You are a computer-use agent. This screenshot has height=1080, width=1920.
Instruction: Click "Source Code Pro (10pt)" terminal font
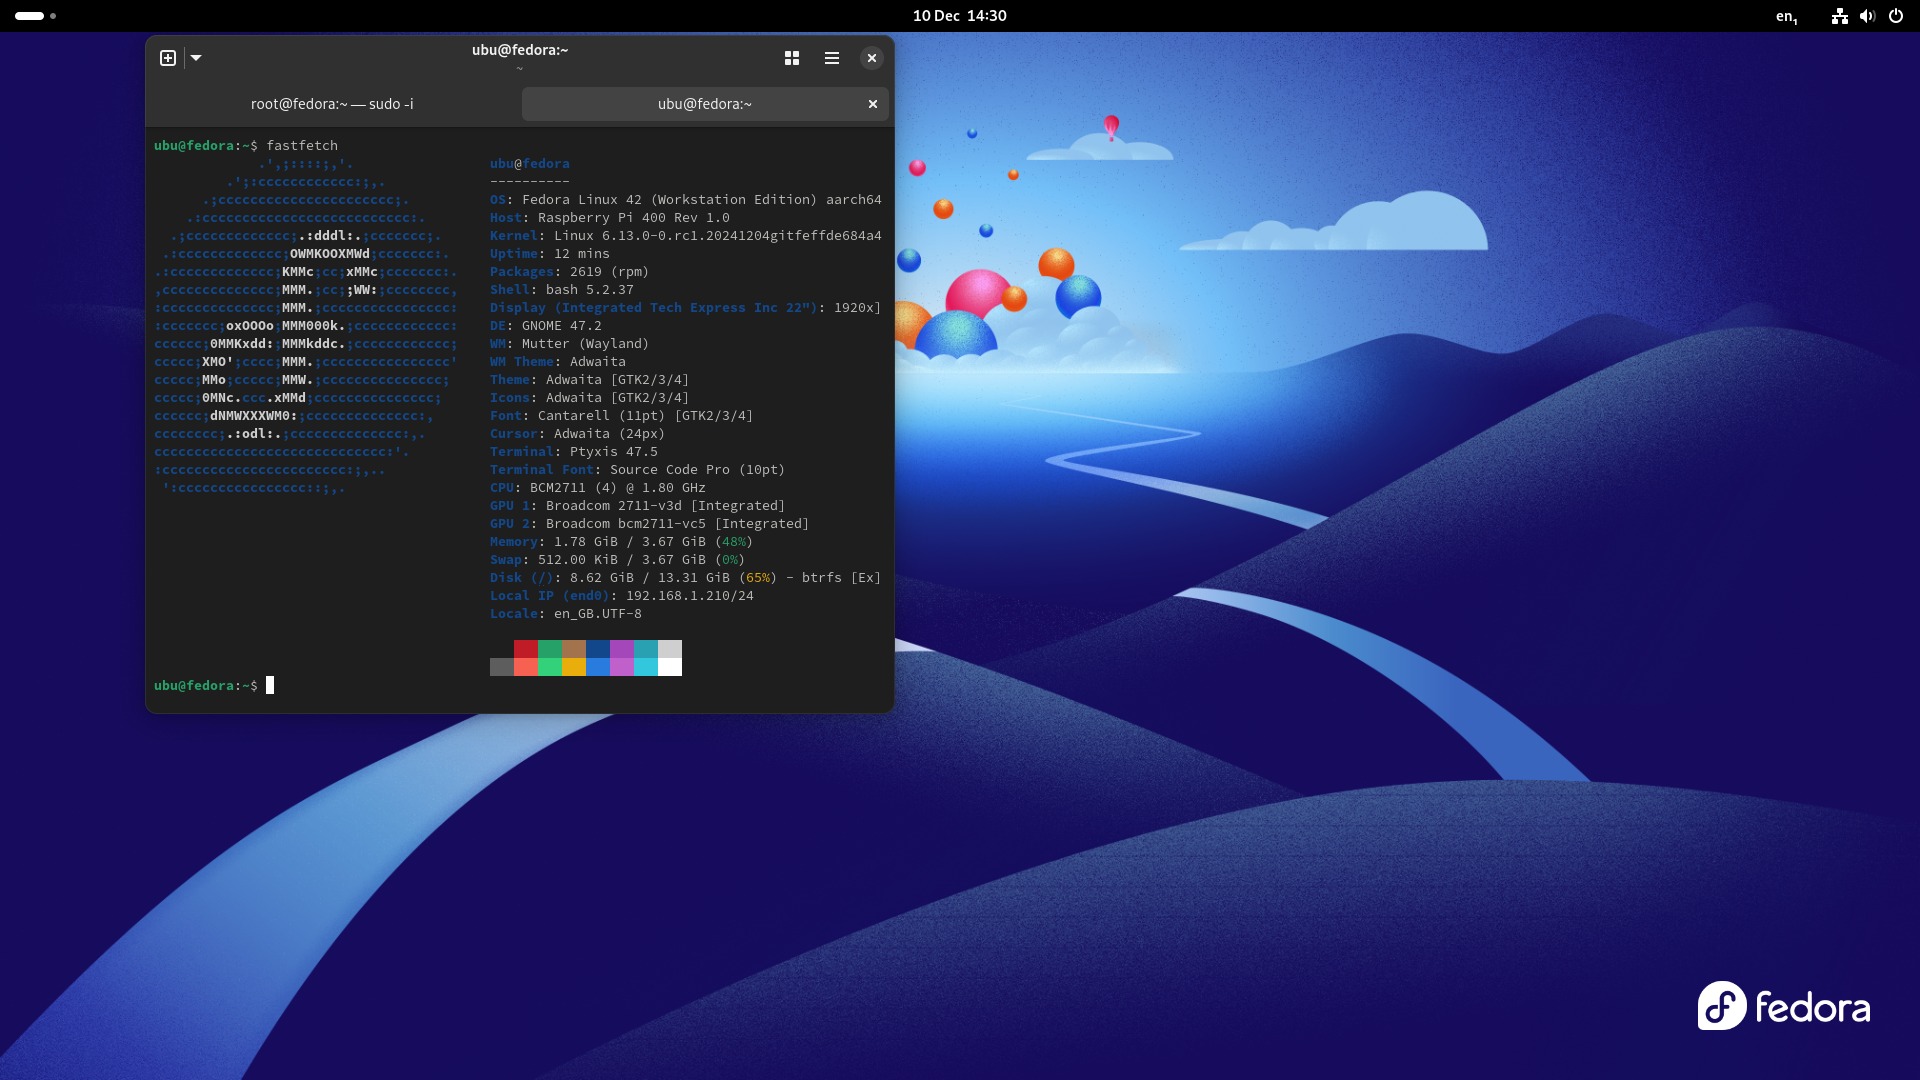coord(698,470)
